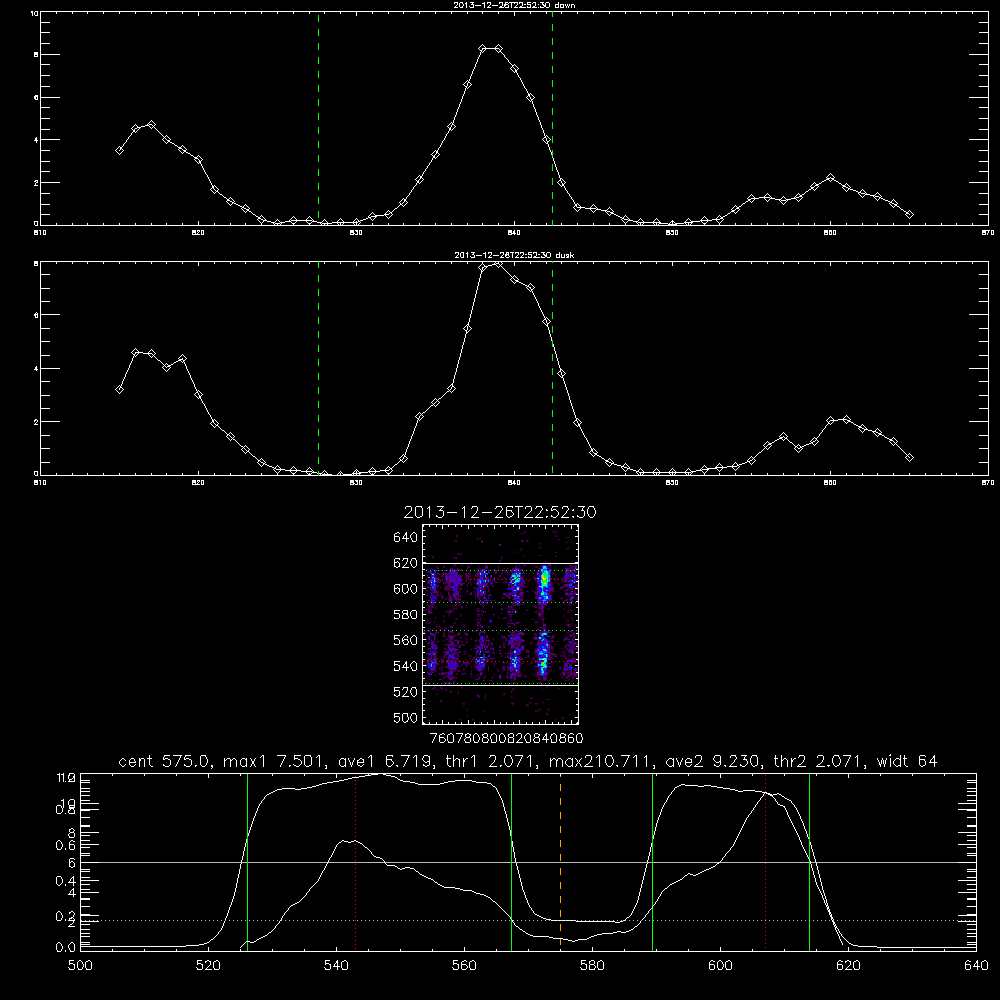Click right green dashed line in dusk plot

pyautogui.click(x=552, y=368)
